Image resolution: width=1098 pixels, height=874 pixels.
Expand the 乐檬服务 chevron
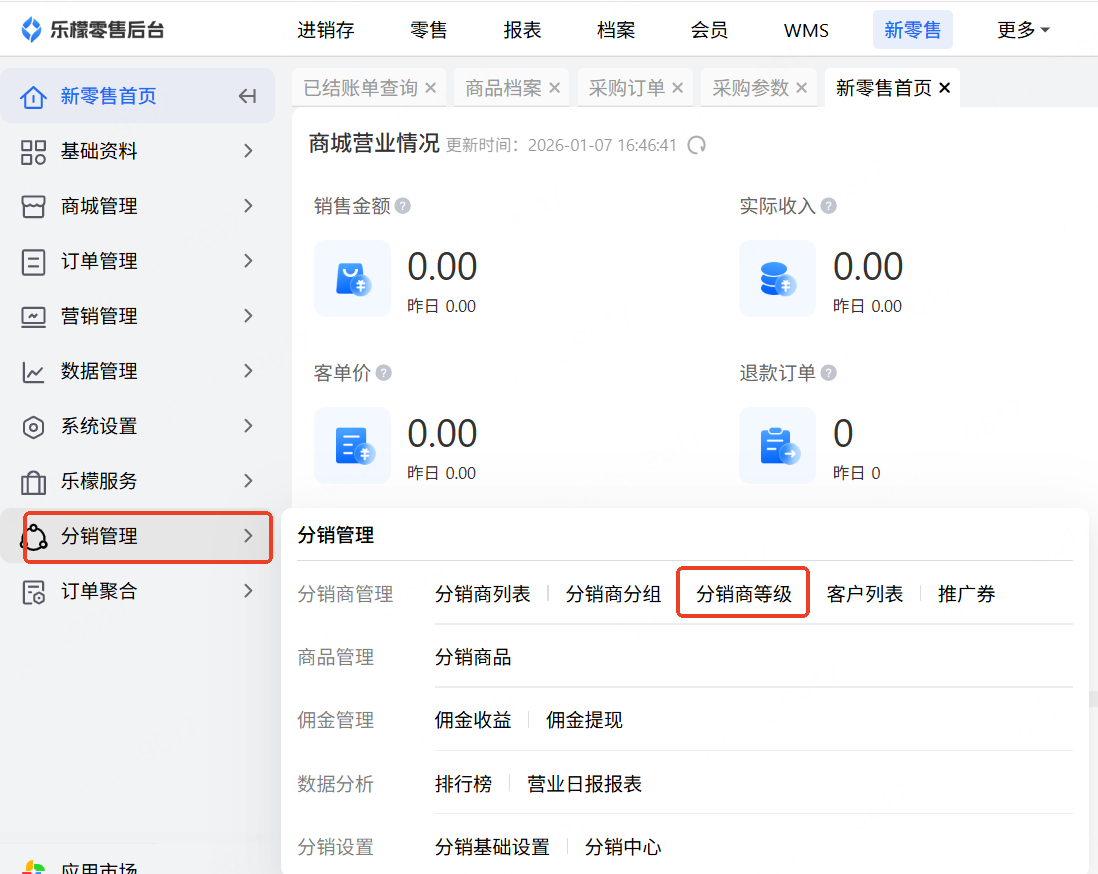[x=248, y=481]
